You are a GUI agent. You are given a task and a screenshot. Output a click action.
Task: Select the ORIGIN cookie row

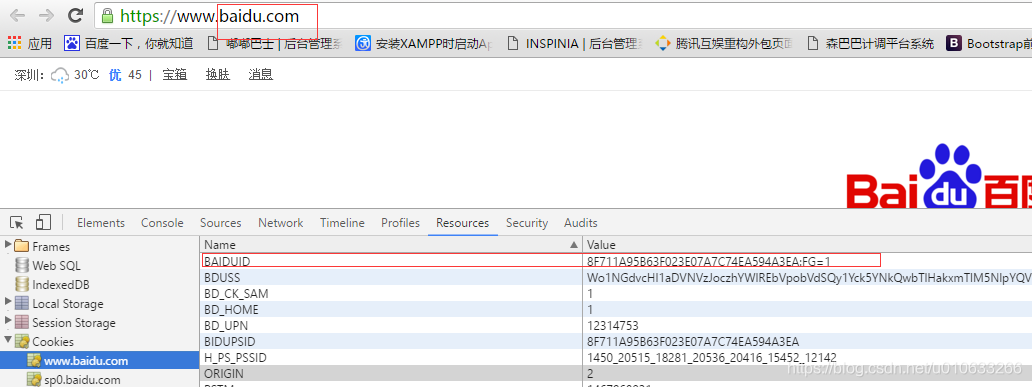click(x=616, y=373)
